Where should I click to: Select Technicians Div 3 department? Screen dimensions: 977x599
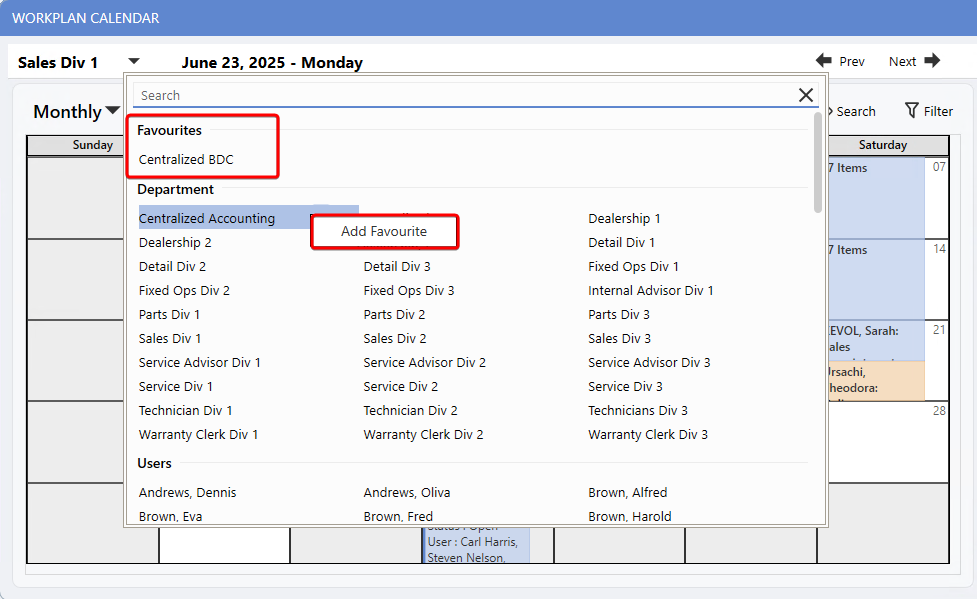click(638, 411)
